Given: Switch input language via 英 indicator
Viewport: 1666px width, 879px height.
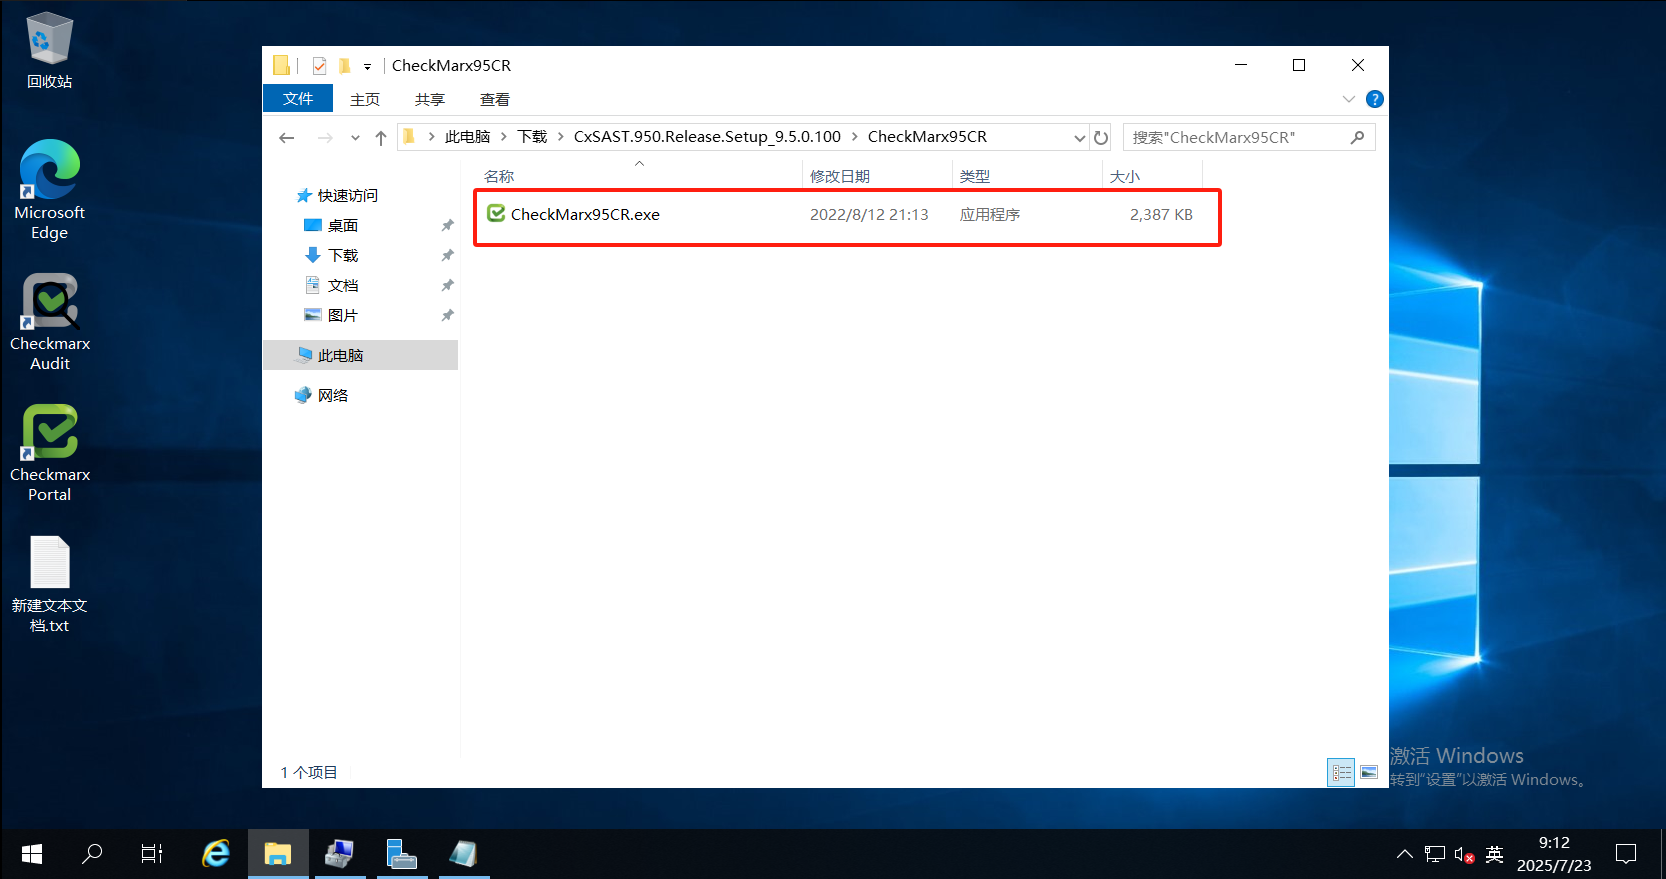Looking at the screenshot, I should point(1495,854).
